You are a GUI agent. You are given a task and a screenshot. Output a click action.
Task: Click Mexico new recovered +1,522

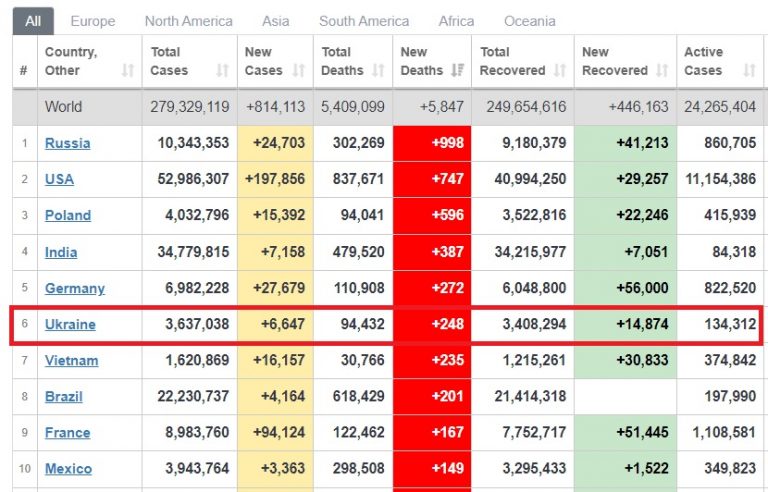coord(646,469)
